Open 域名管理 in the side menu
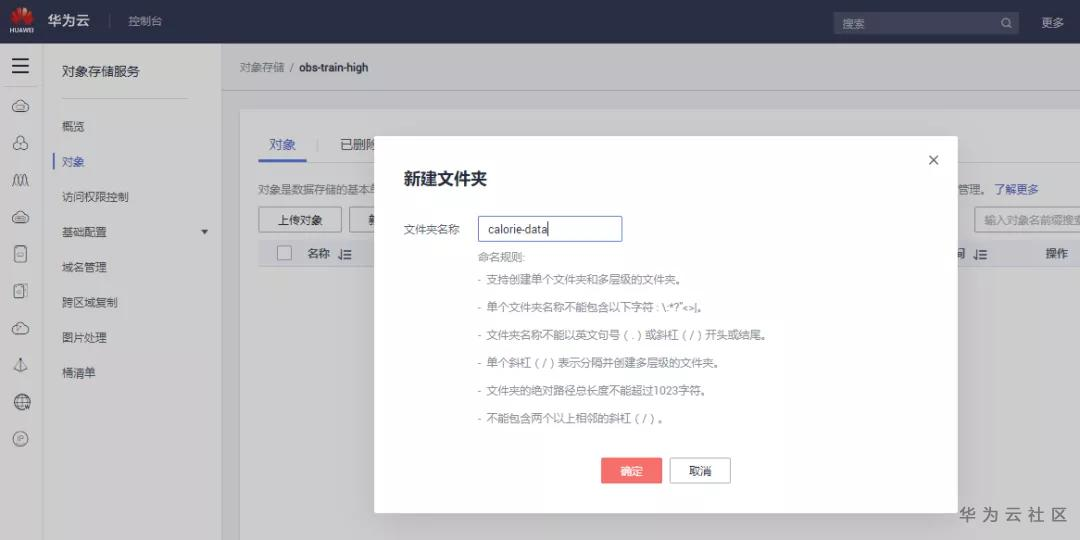The height and width of the screenshot is (540, 1080). (84, 267)
